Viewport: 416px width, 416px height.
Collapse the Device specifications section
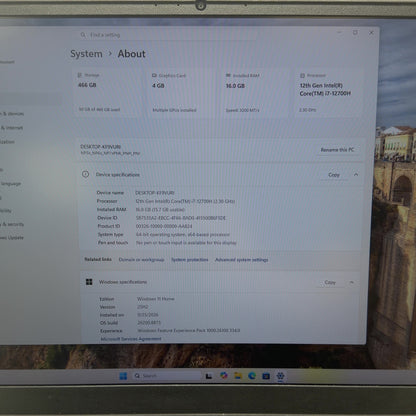(356, 175)
